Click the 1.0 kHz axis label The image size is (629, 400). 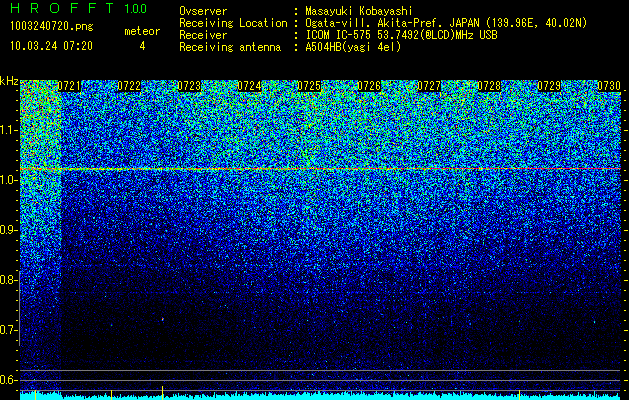pyautogui.click(x=8, y=181)
